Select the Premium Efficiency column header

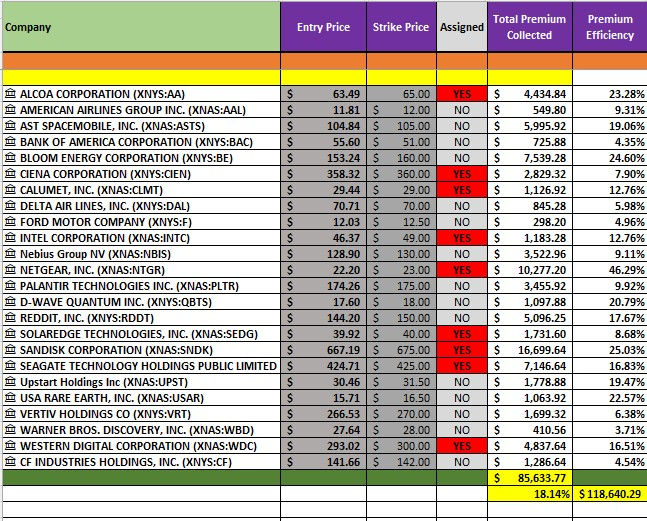tap(610, 27)
